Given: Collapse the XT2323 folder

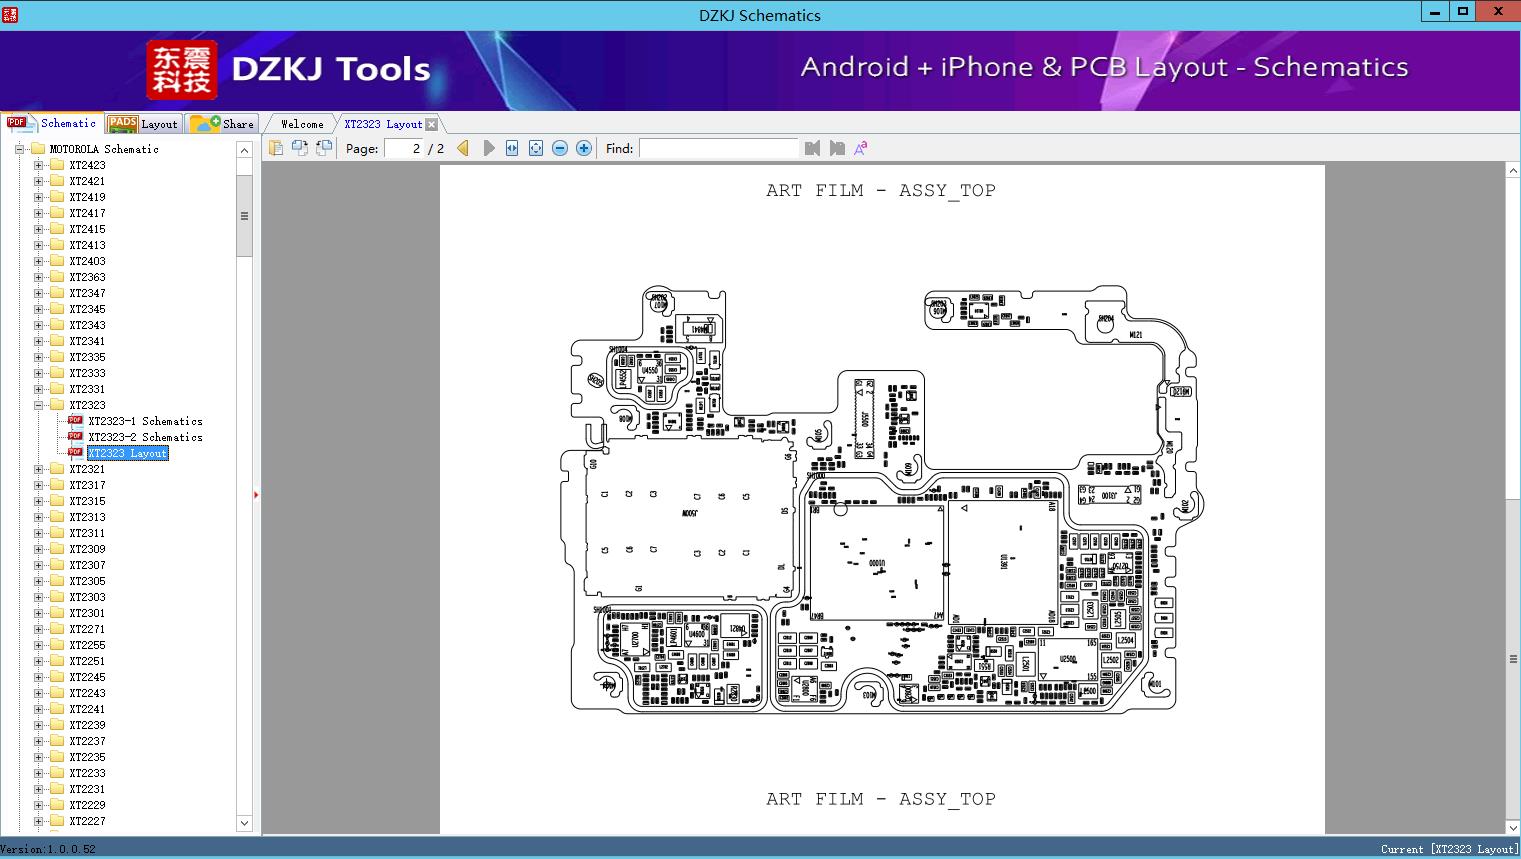Looking at the screenshot, I should [x=38, y=405].
